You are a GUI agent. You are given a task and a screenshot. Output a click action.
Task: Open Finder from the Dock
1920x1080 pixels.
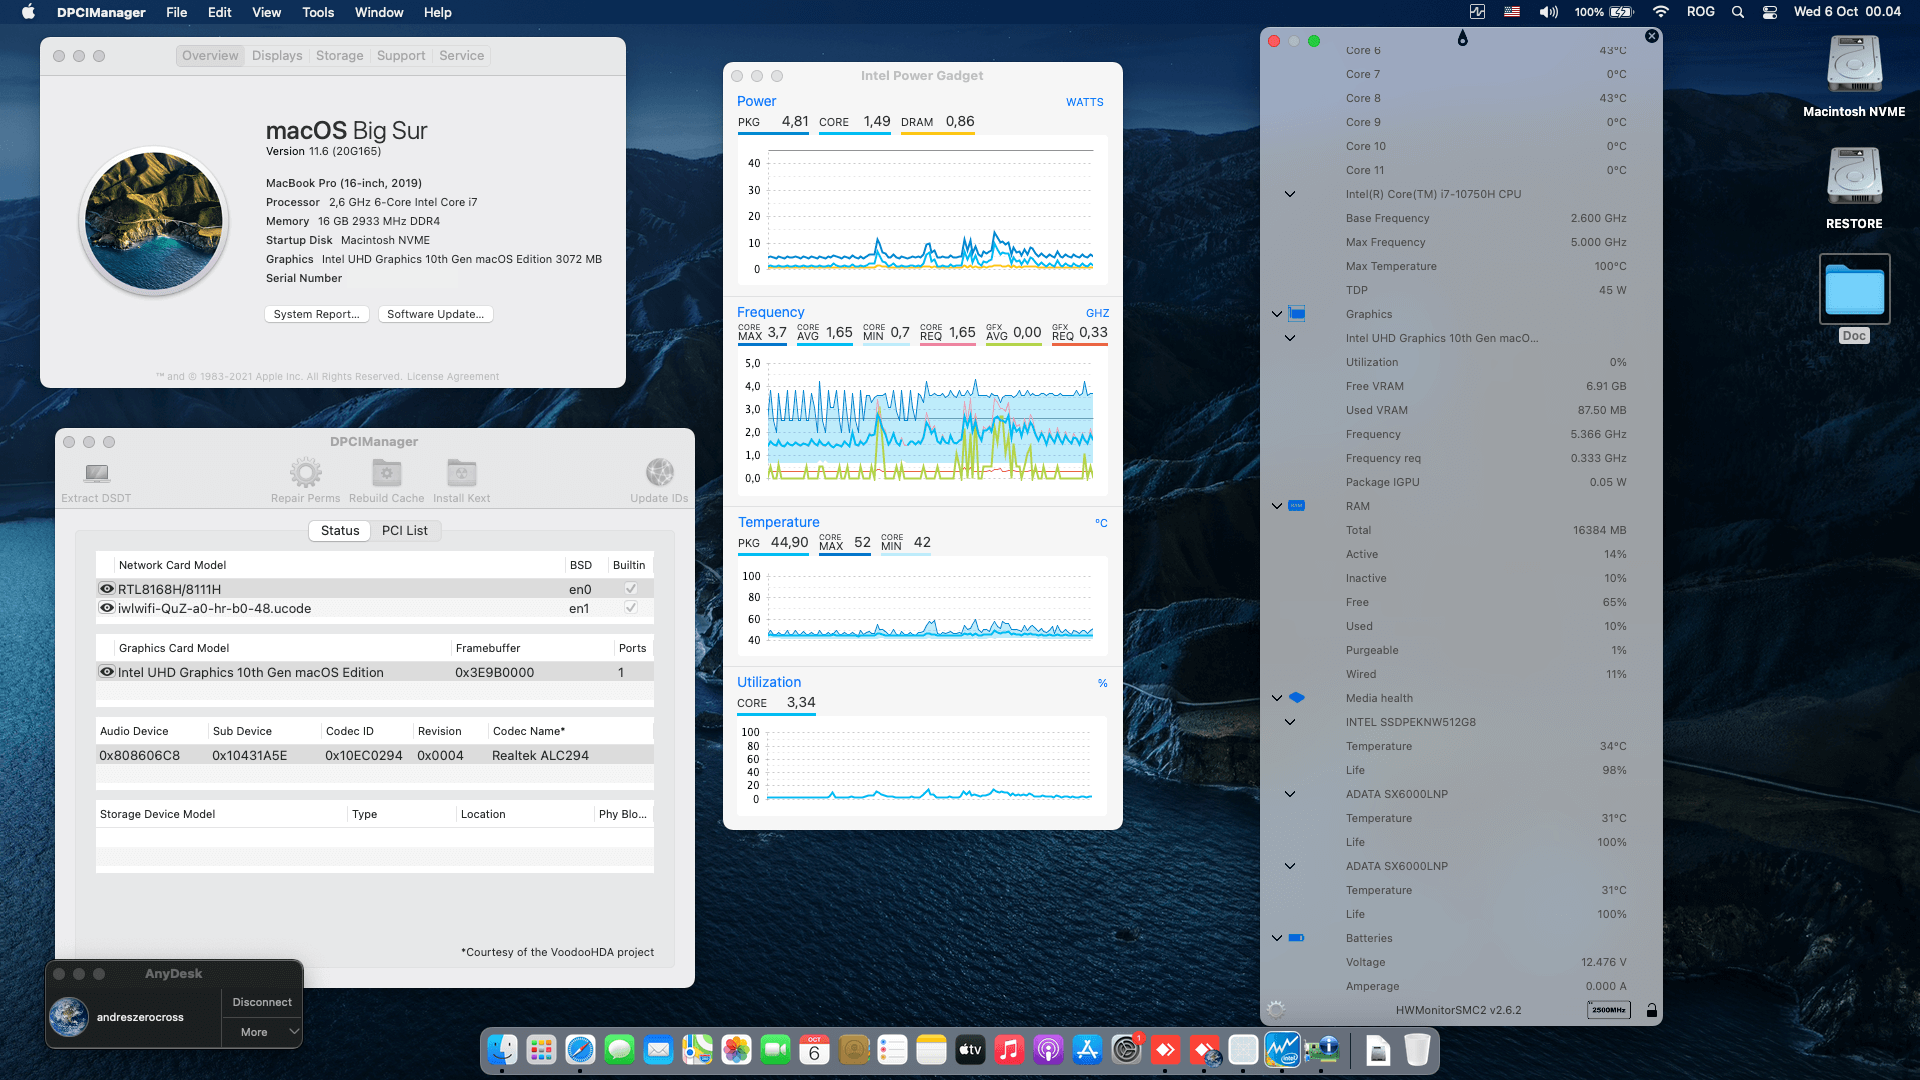coord(502,1050)
